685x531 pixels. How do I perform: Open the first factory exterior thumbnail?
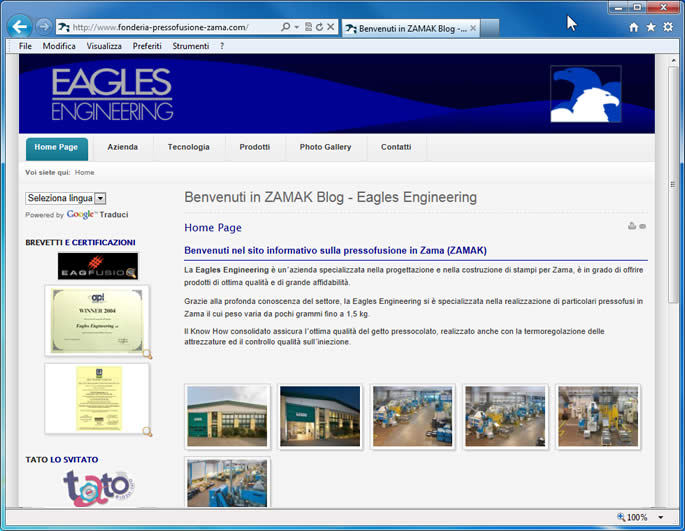(x=227, y=416)
